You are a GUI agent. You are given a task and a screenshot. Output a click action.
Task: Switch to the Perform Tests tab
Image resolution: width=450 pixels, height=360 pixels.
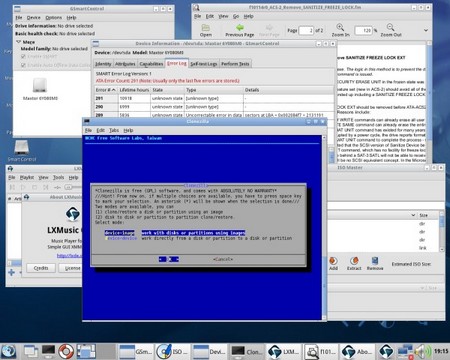pos(235,64)
